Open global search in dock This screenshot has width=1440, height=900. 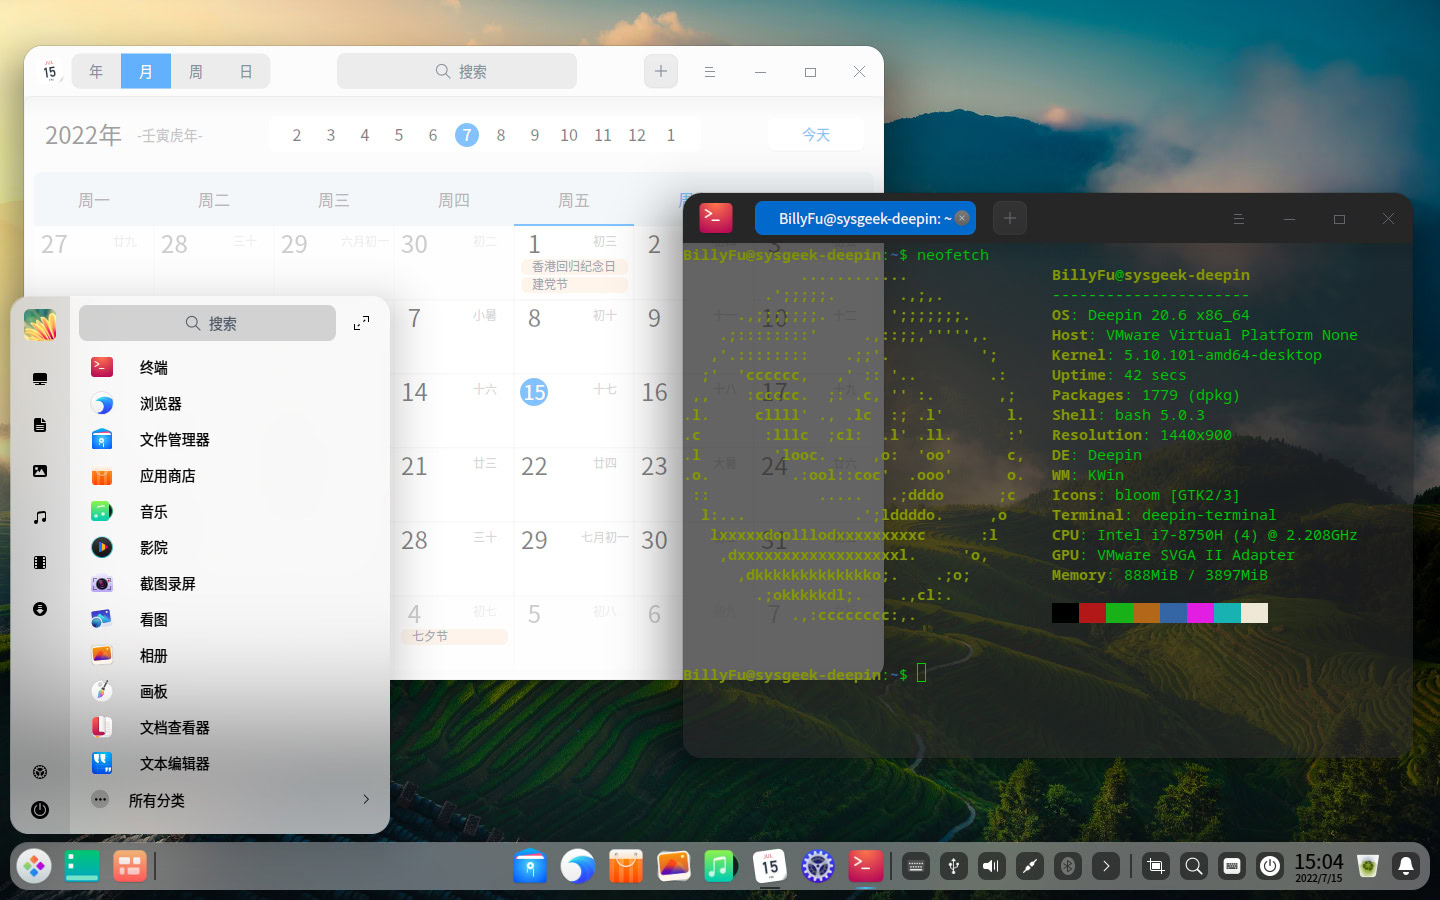tap(1194, 866)
